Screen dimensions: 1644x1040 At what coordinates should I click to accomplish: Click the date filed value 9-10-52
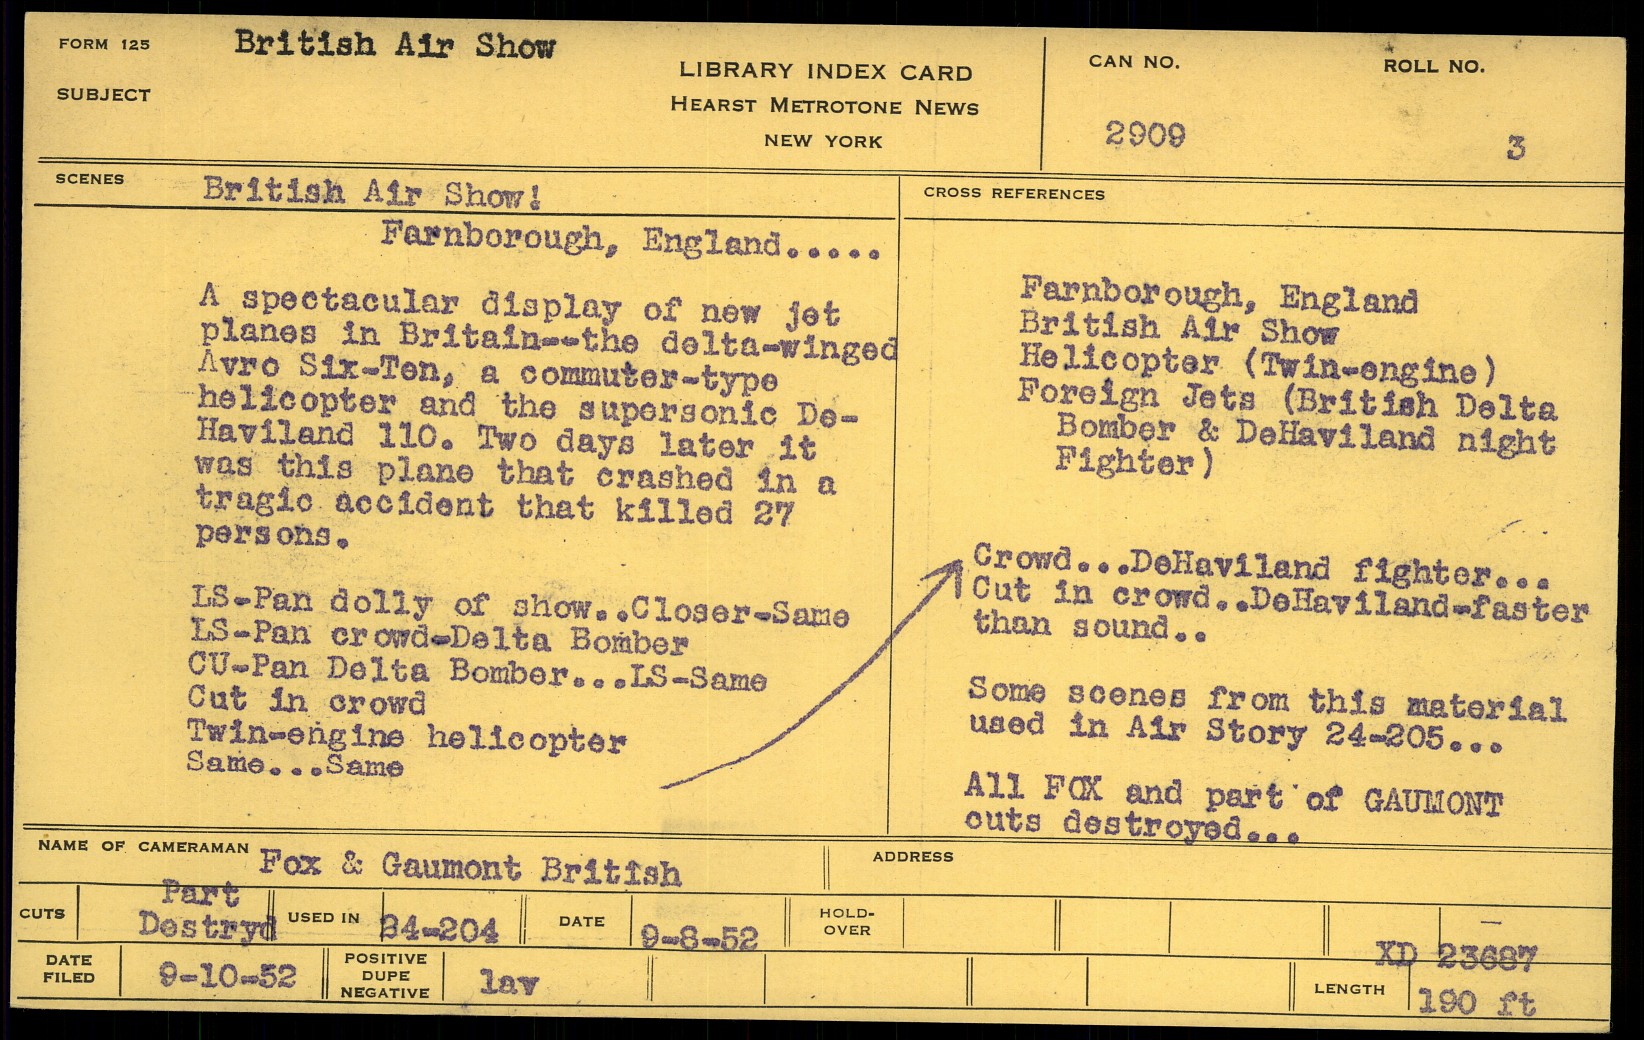pyautogui.click(x=228, y=975)
